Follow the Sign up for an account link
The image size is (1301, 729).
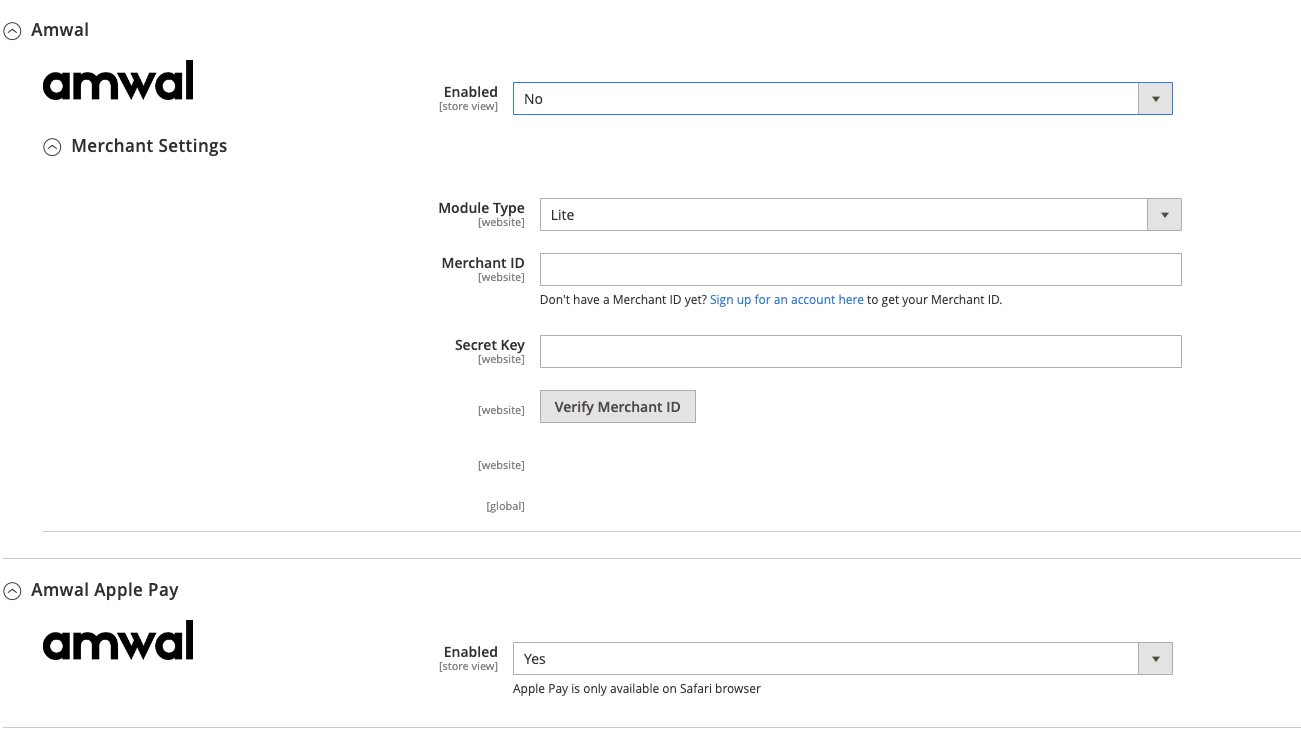point(786,299)
